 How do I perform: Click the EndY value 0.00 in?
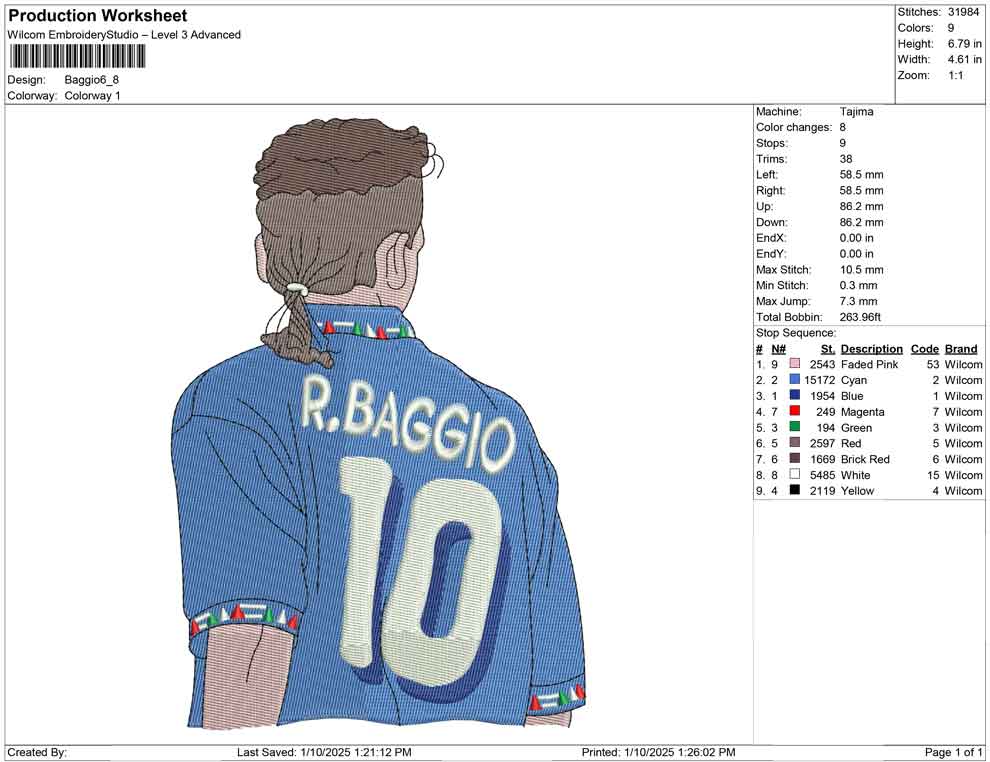pyautogui.click(x=857, y=254)
